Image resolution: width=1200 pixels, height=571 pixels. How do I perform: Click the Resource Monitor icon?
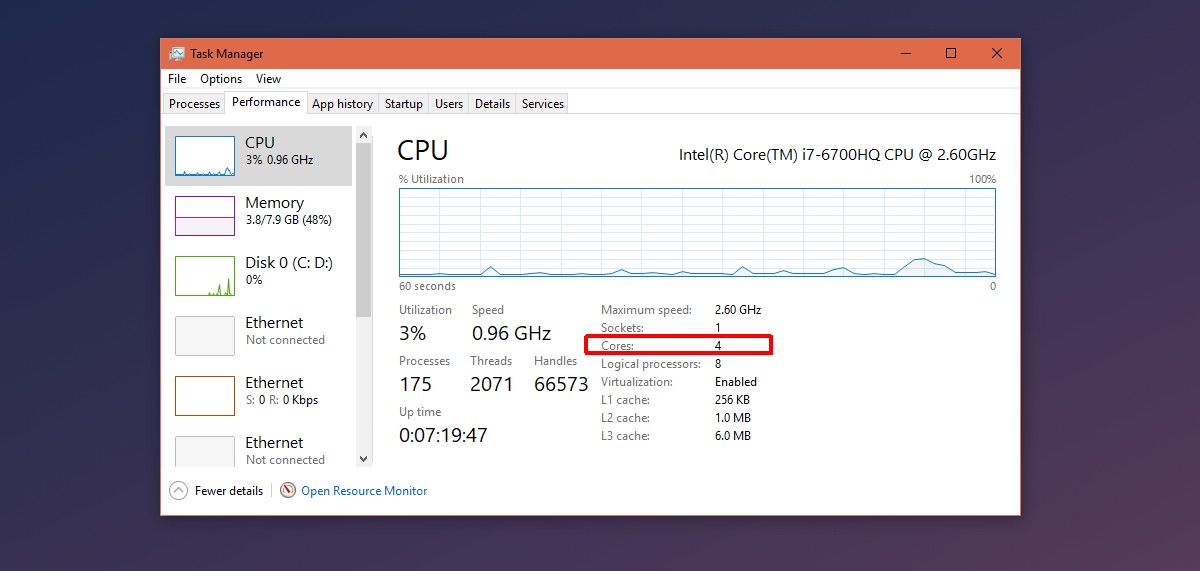click(288, 491)
